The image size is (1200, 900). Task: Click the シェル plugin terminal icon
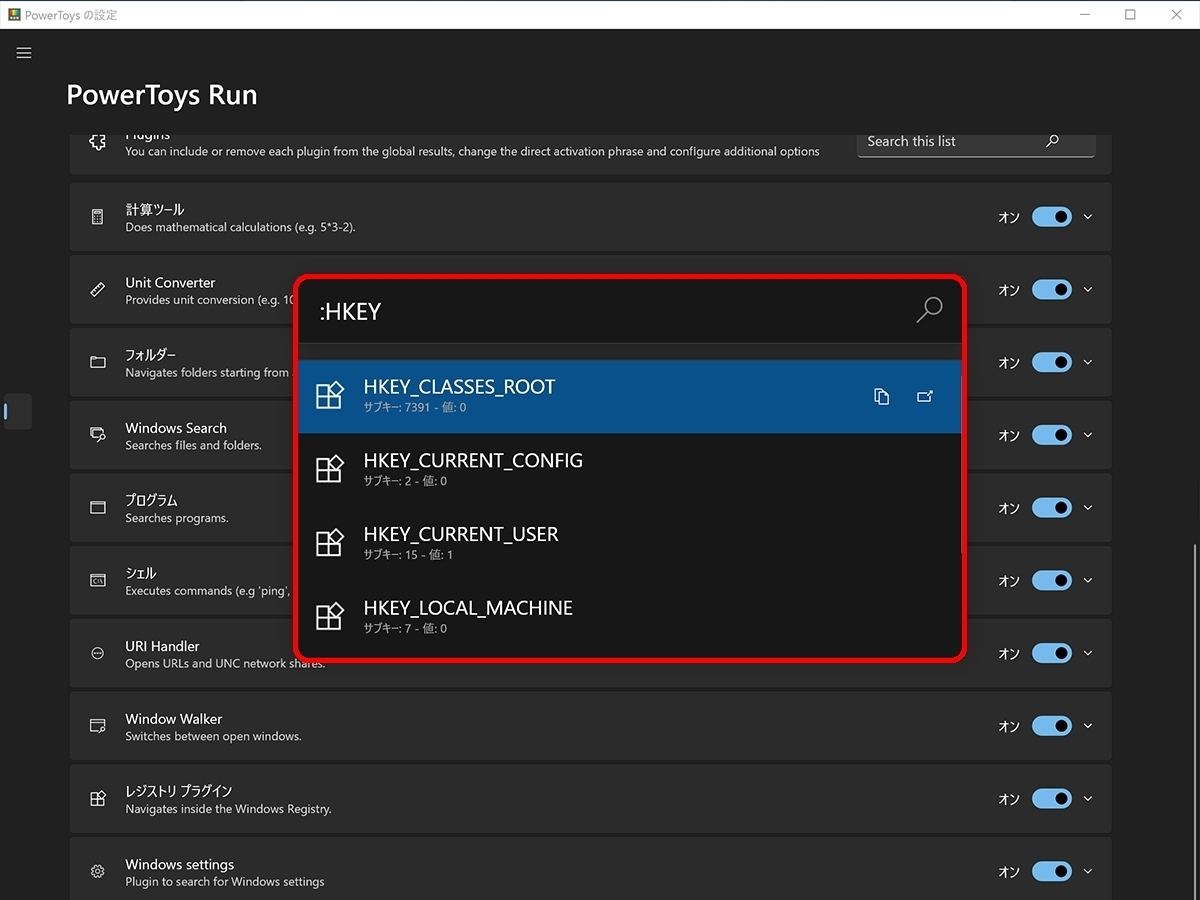coord(97,581)
